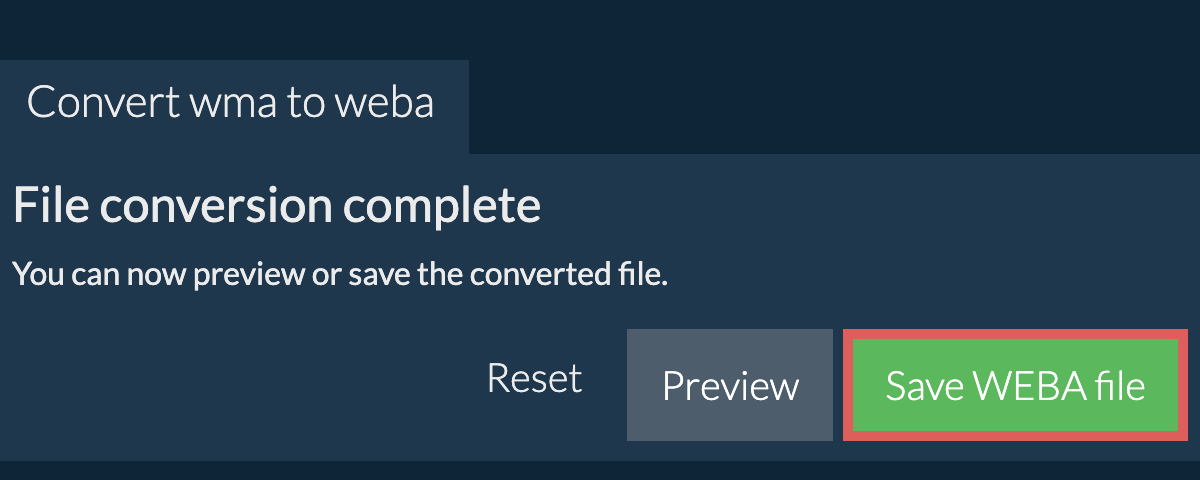The height and width of the screenshot is (480, 1200).
Task: Select the Convert wma to weba tab
Action: click(x=231, y=103)
